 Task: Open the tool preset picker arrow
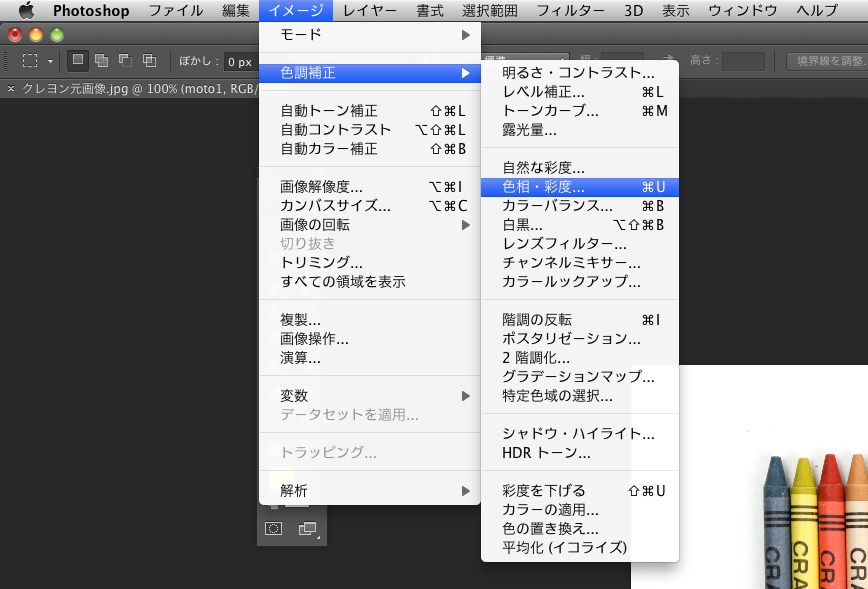coord(50,61)
